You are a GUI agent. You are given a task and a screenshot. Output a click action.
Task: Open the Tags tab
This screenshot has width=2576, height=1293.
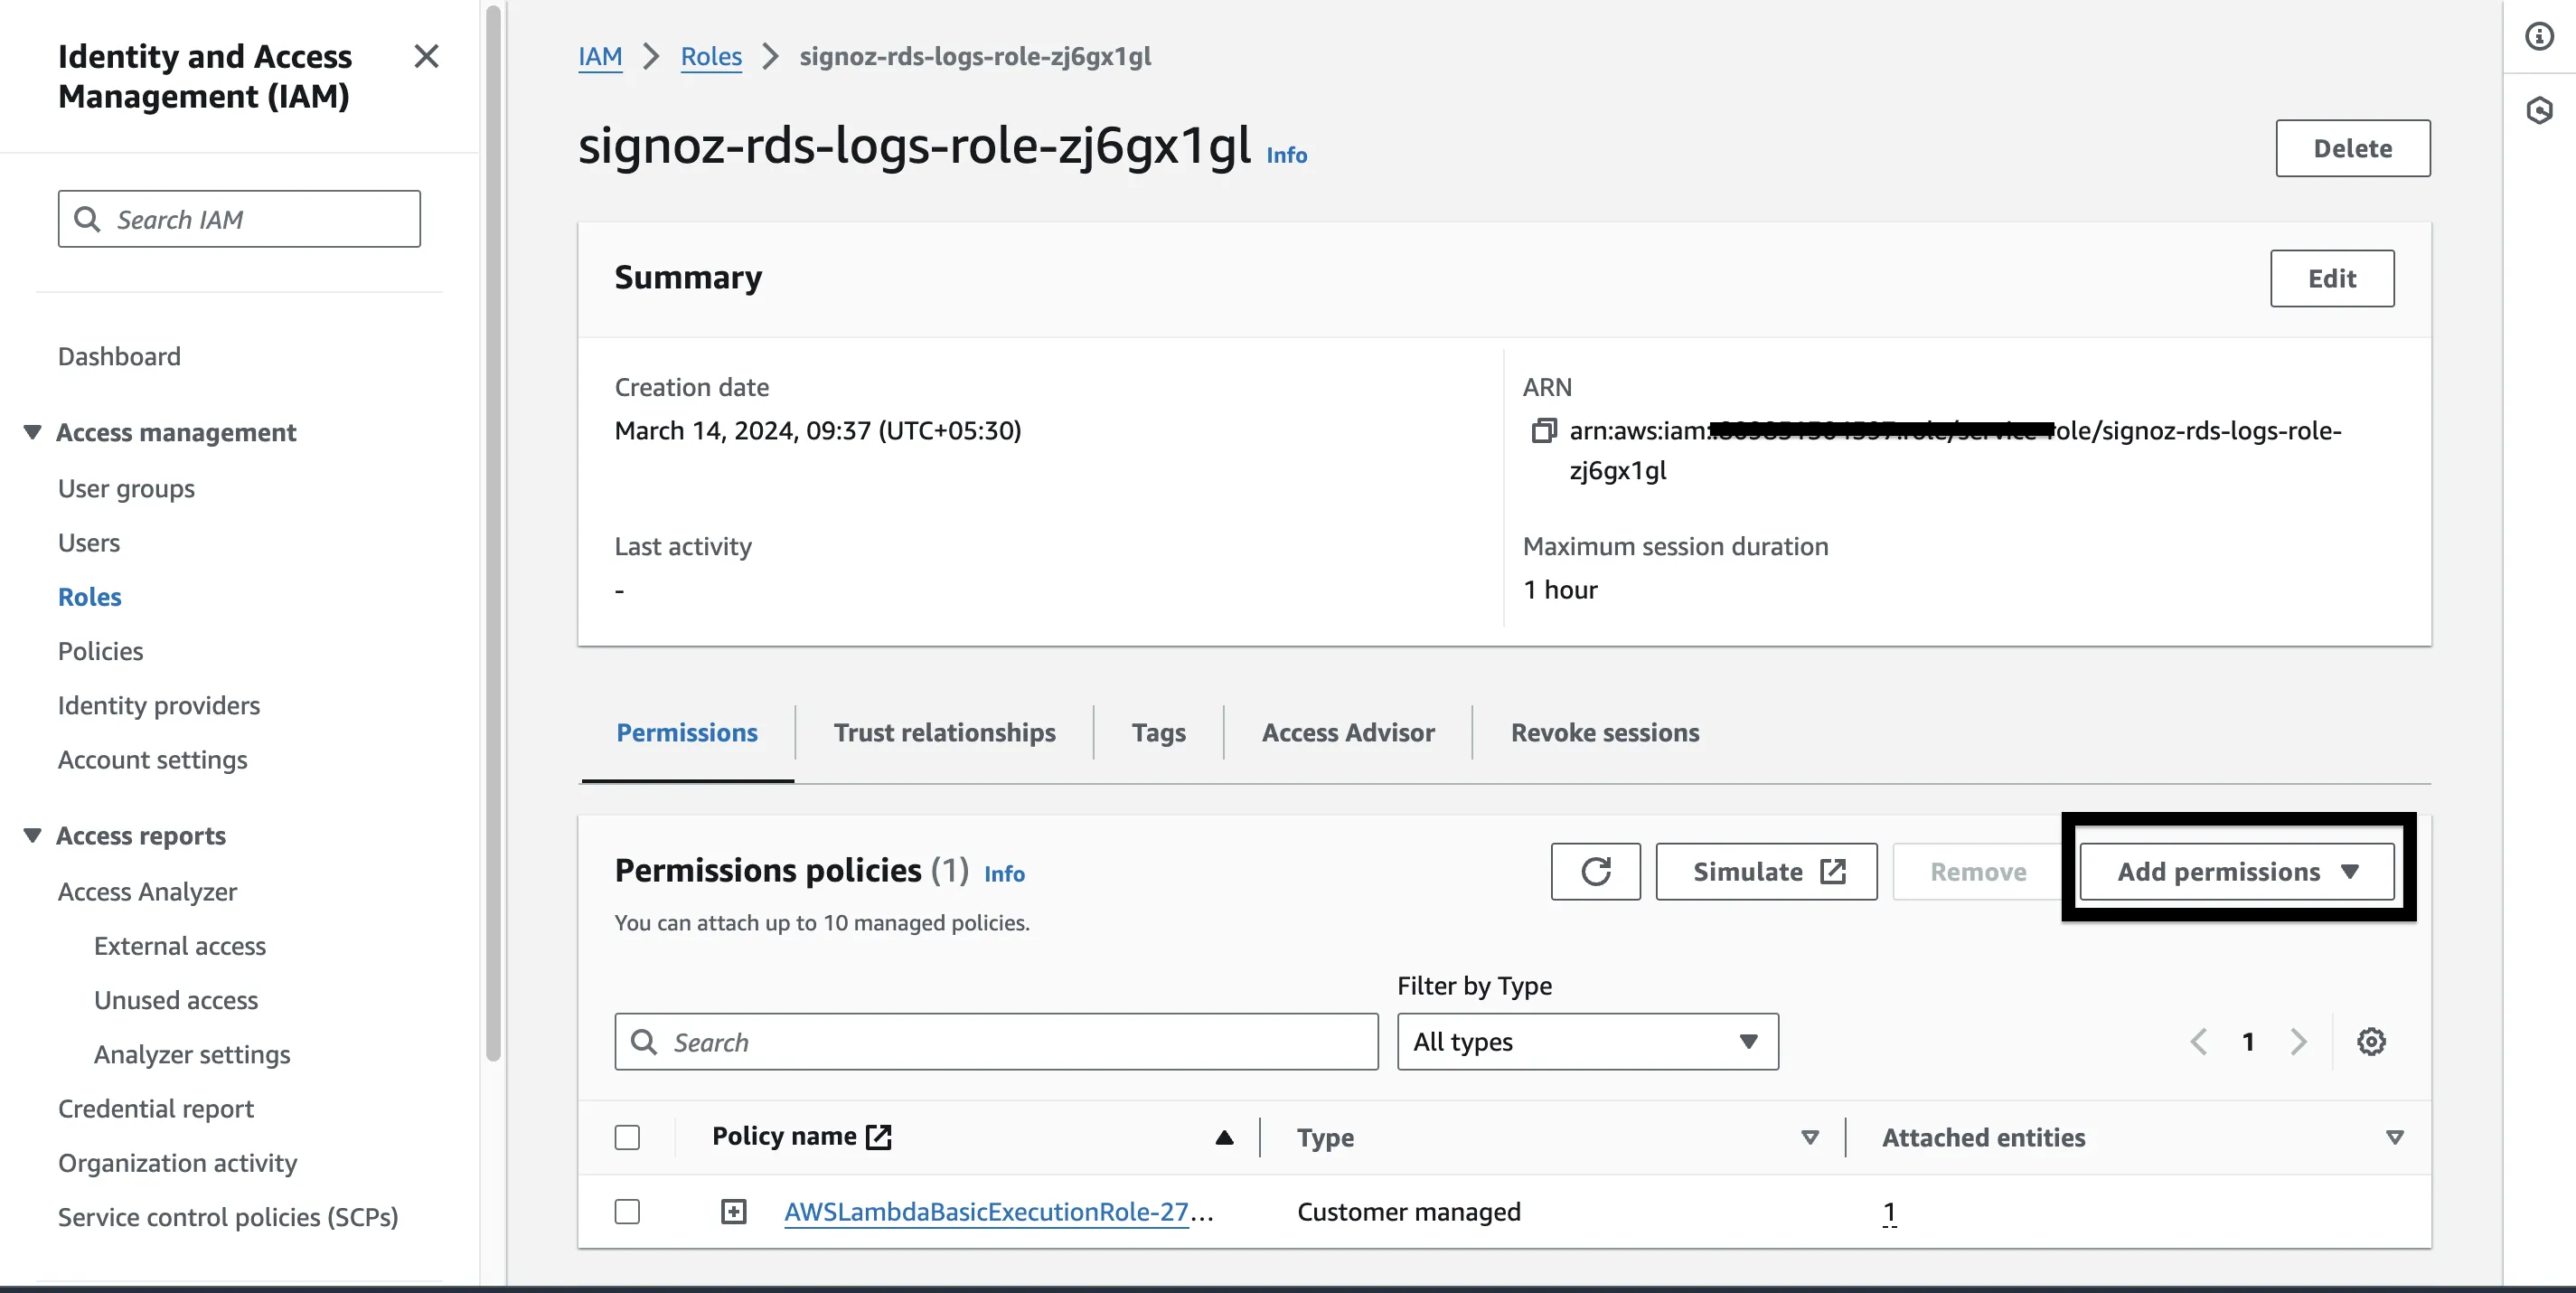point(1158,732)
